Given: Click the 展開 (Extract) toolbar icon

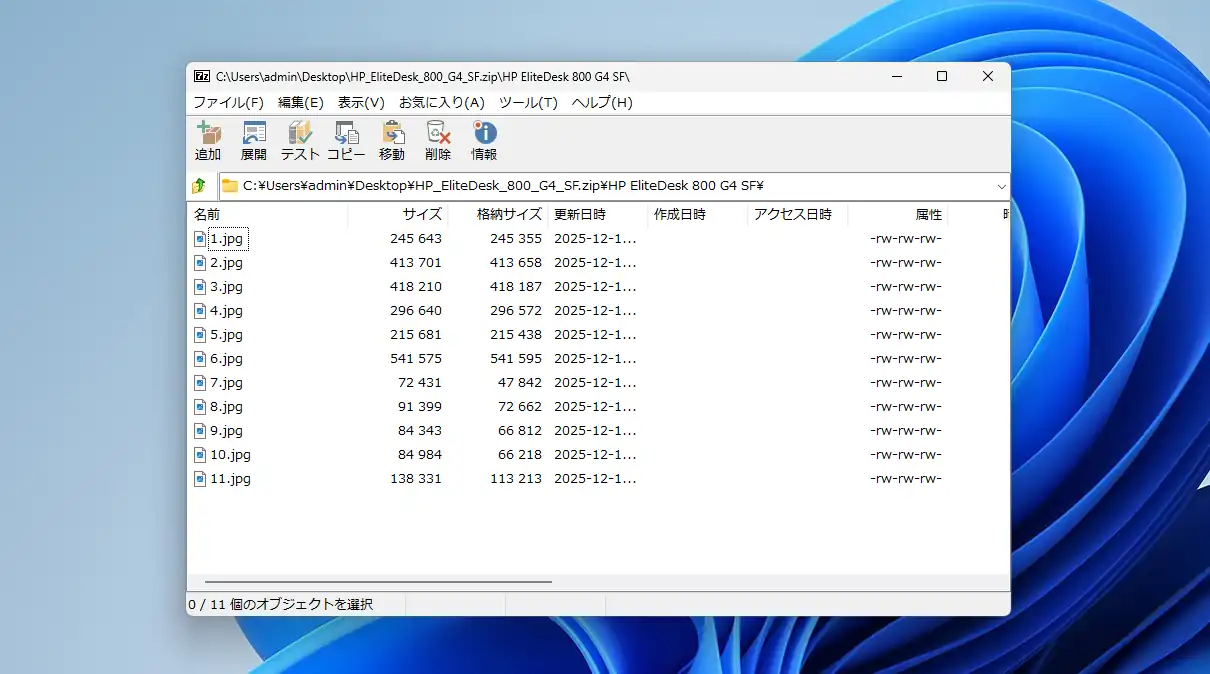Looking at the screenshot, I should pyautogui.click(x=254, y=140).
